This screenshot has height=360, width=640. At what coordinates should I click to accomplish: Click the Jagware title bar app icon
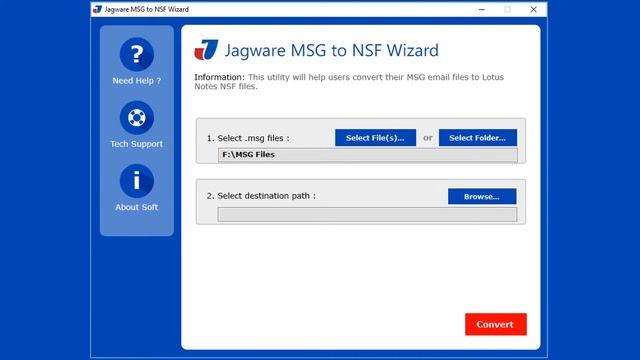point(97,9)
